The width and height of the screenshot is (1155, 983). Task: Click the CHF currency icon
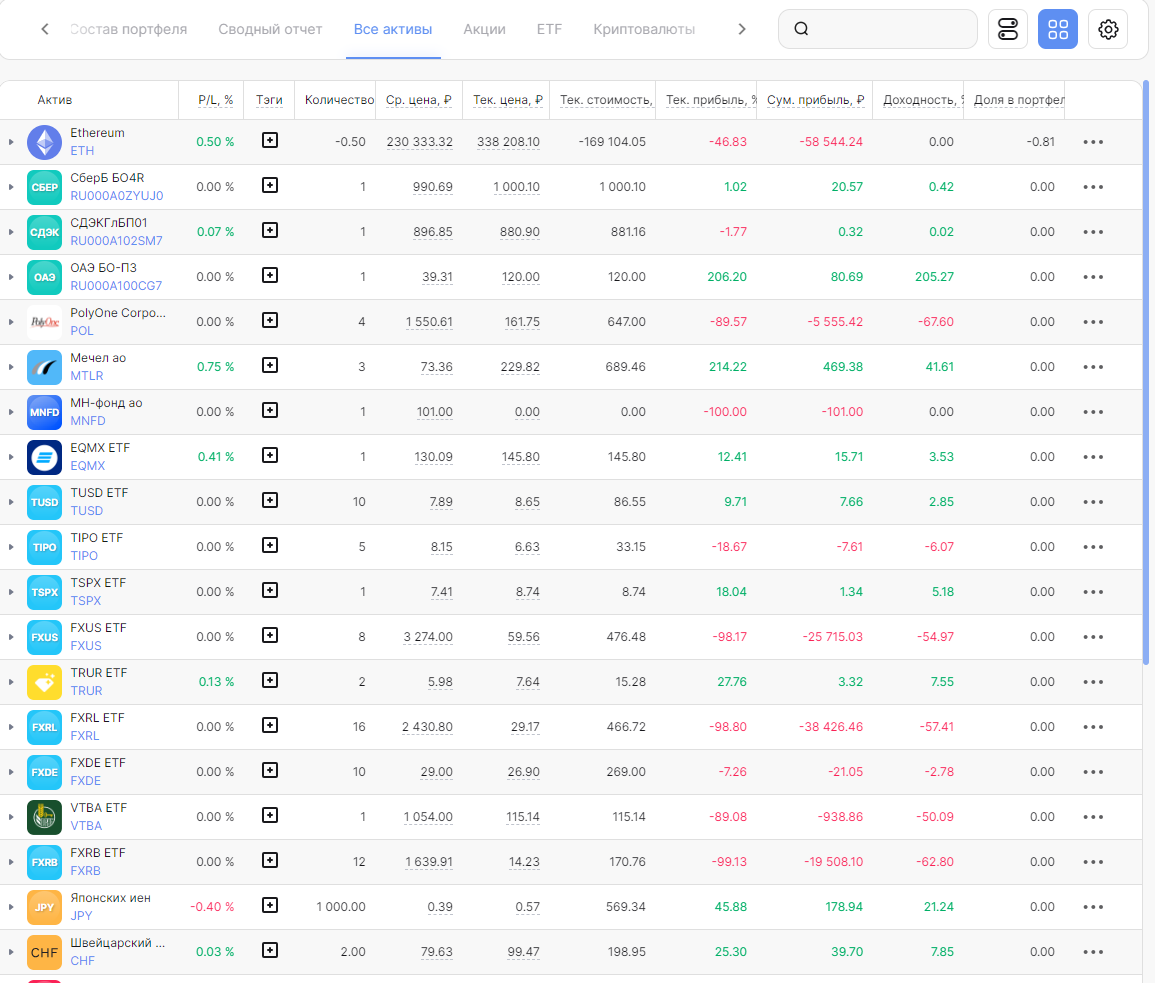(x=44, y=951)
